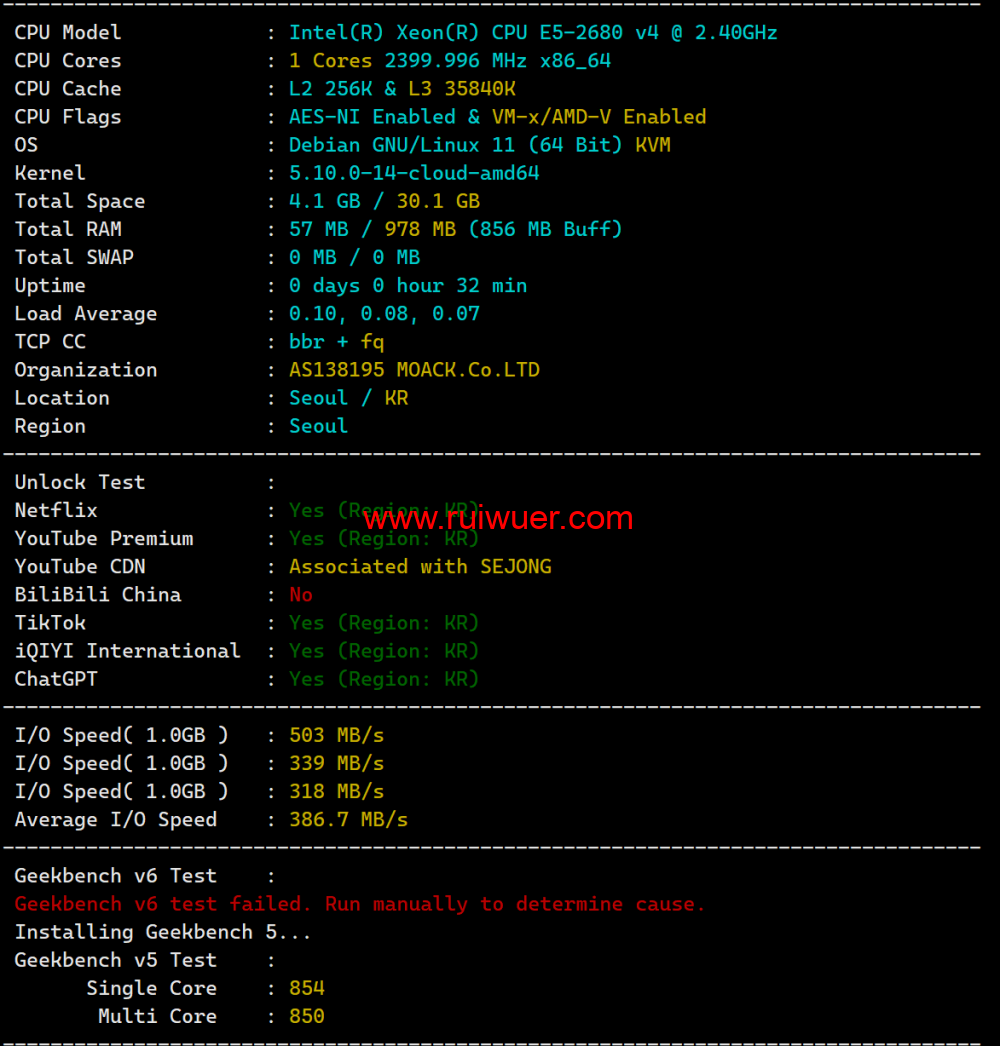Image resolution: width=1000 pixels, height=1046 pixels.
Task: Click the Single Core score 854
Action: point(307,988)
